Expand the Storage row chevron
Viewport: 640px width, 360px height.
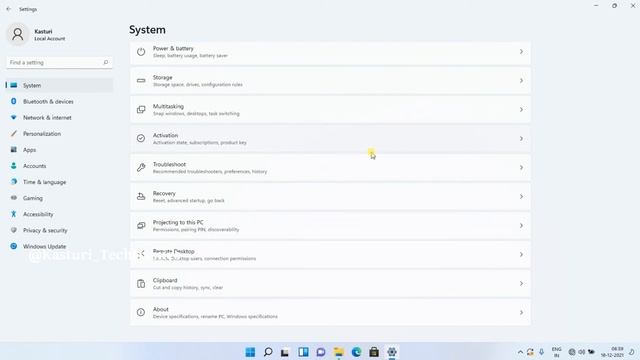click(x=521, y=81)
